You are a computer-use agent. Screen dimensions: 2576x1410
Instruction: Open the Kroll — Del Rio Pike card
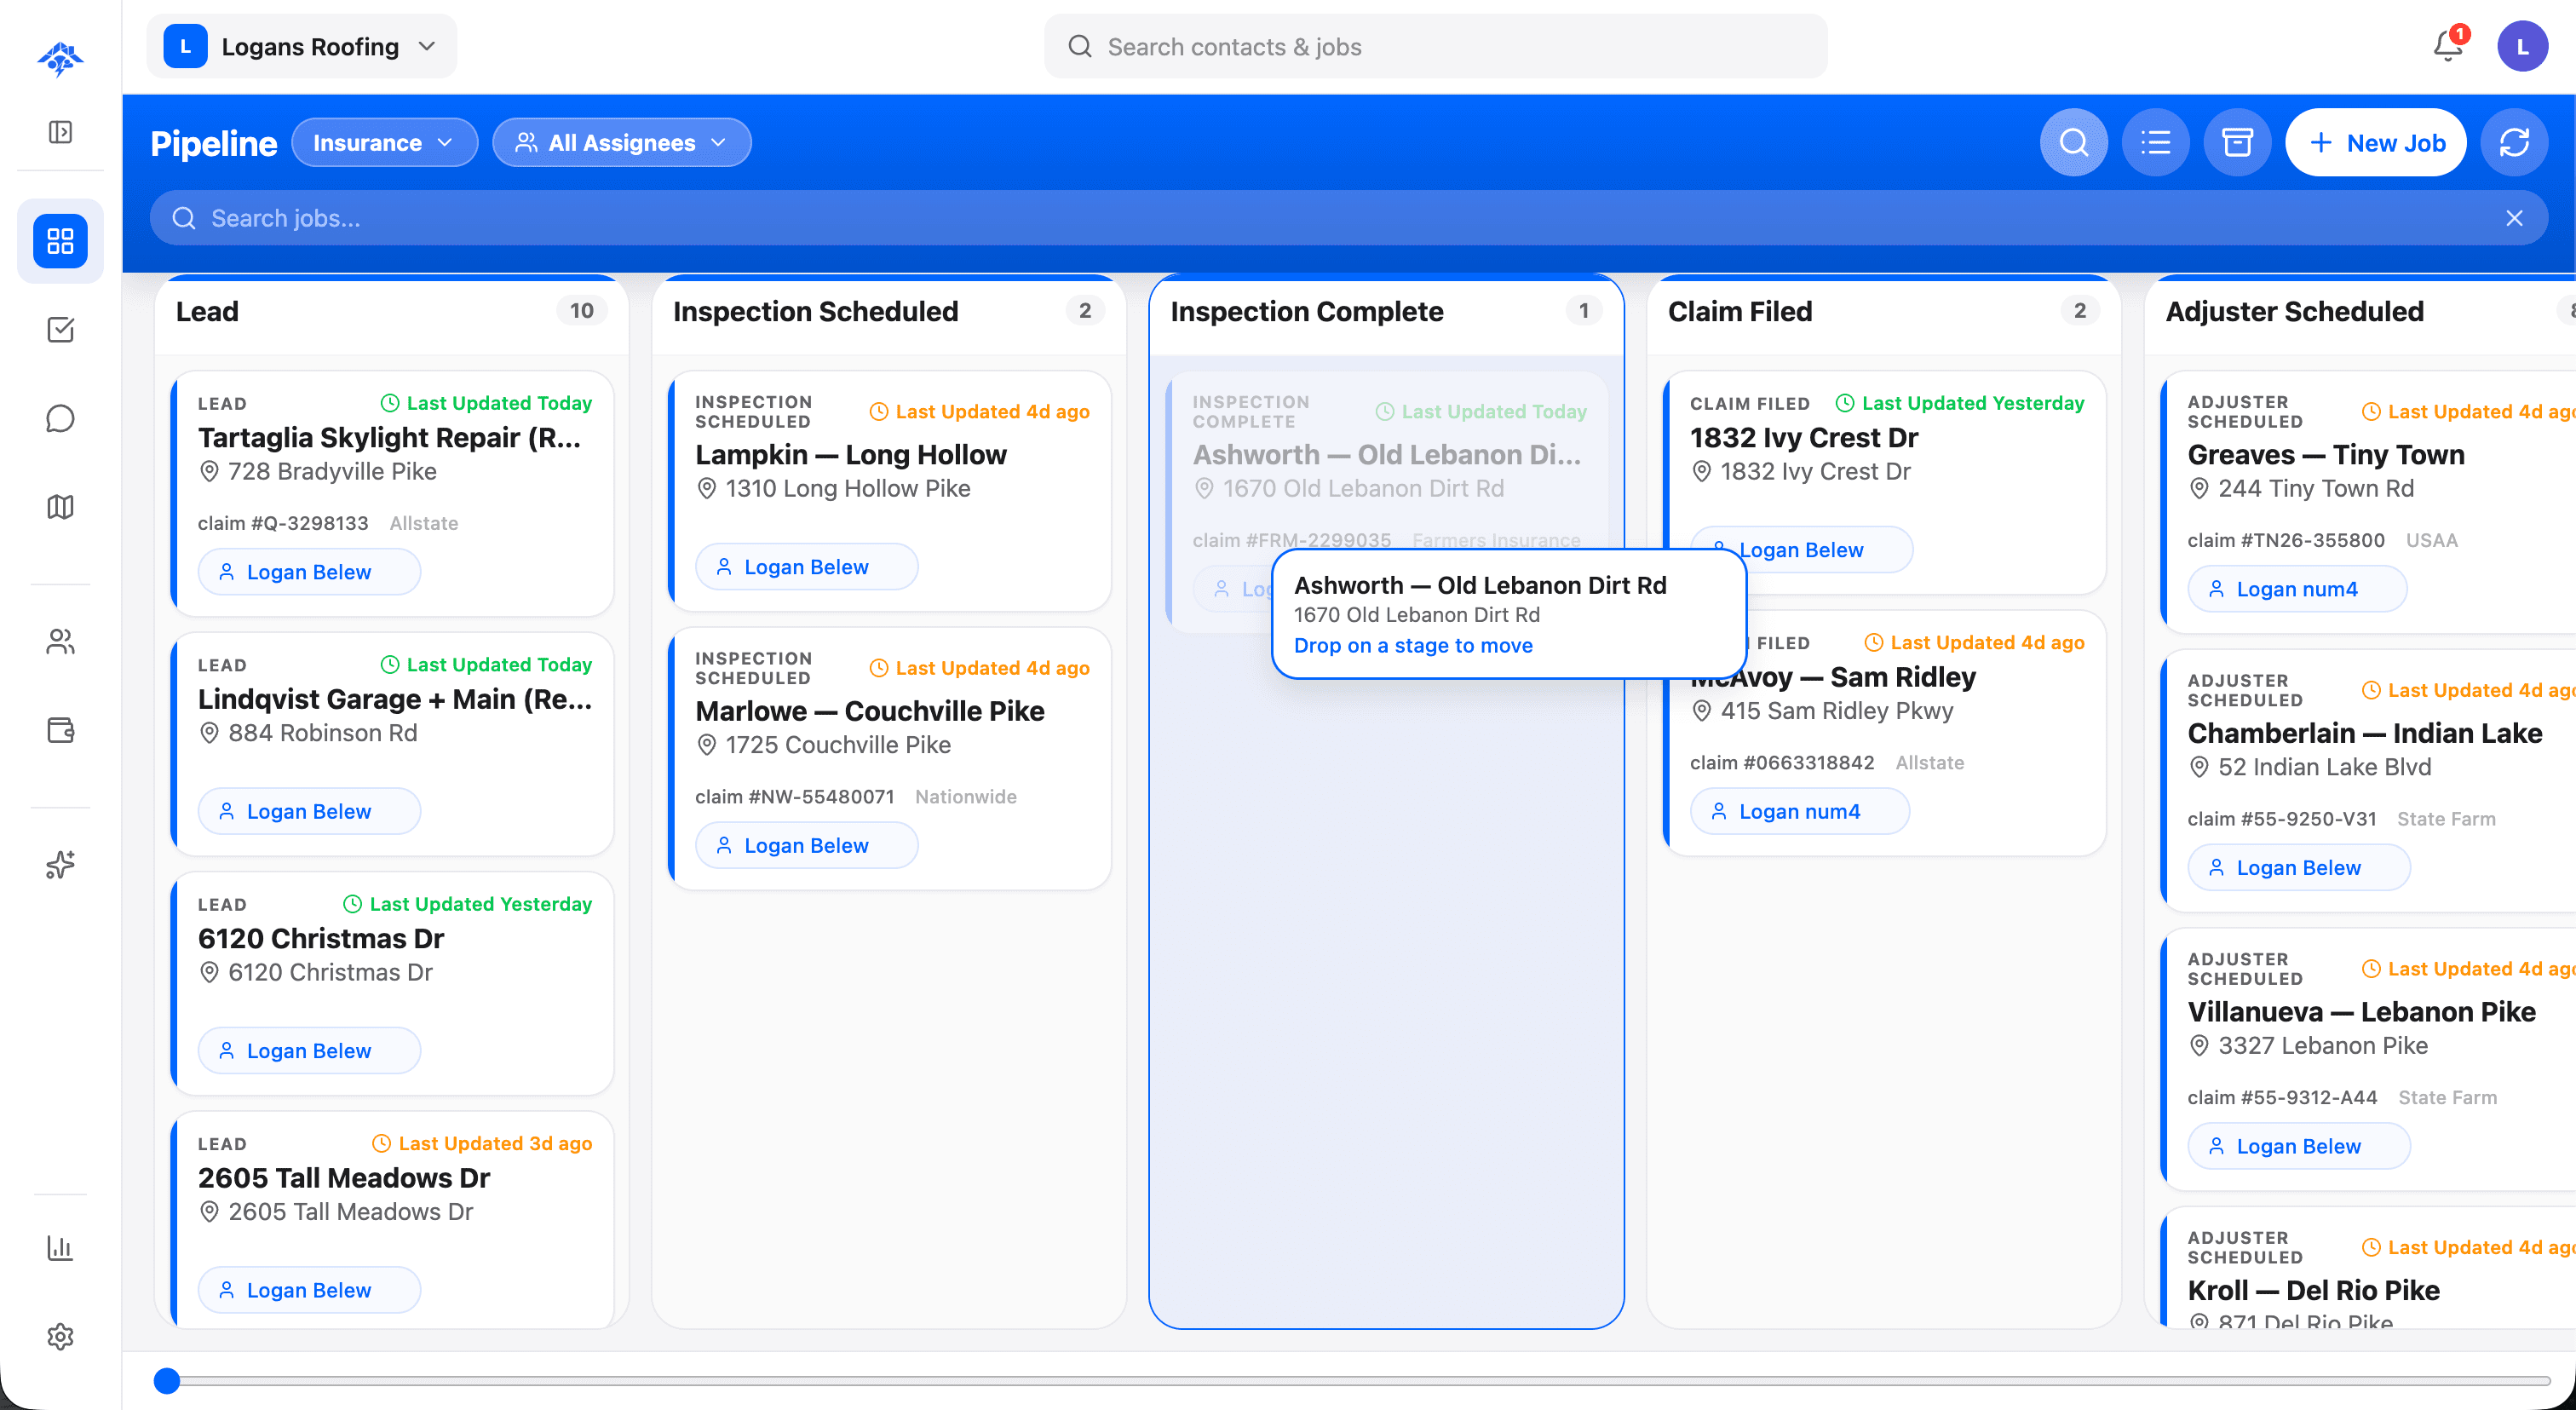click(x=2368, y=1268)
